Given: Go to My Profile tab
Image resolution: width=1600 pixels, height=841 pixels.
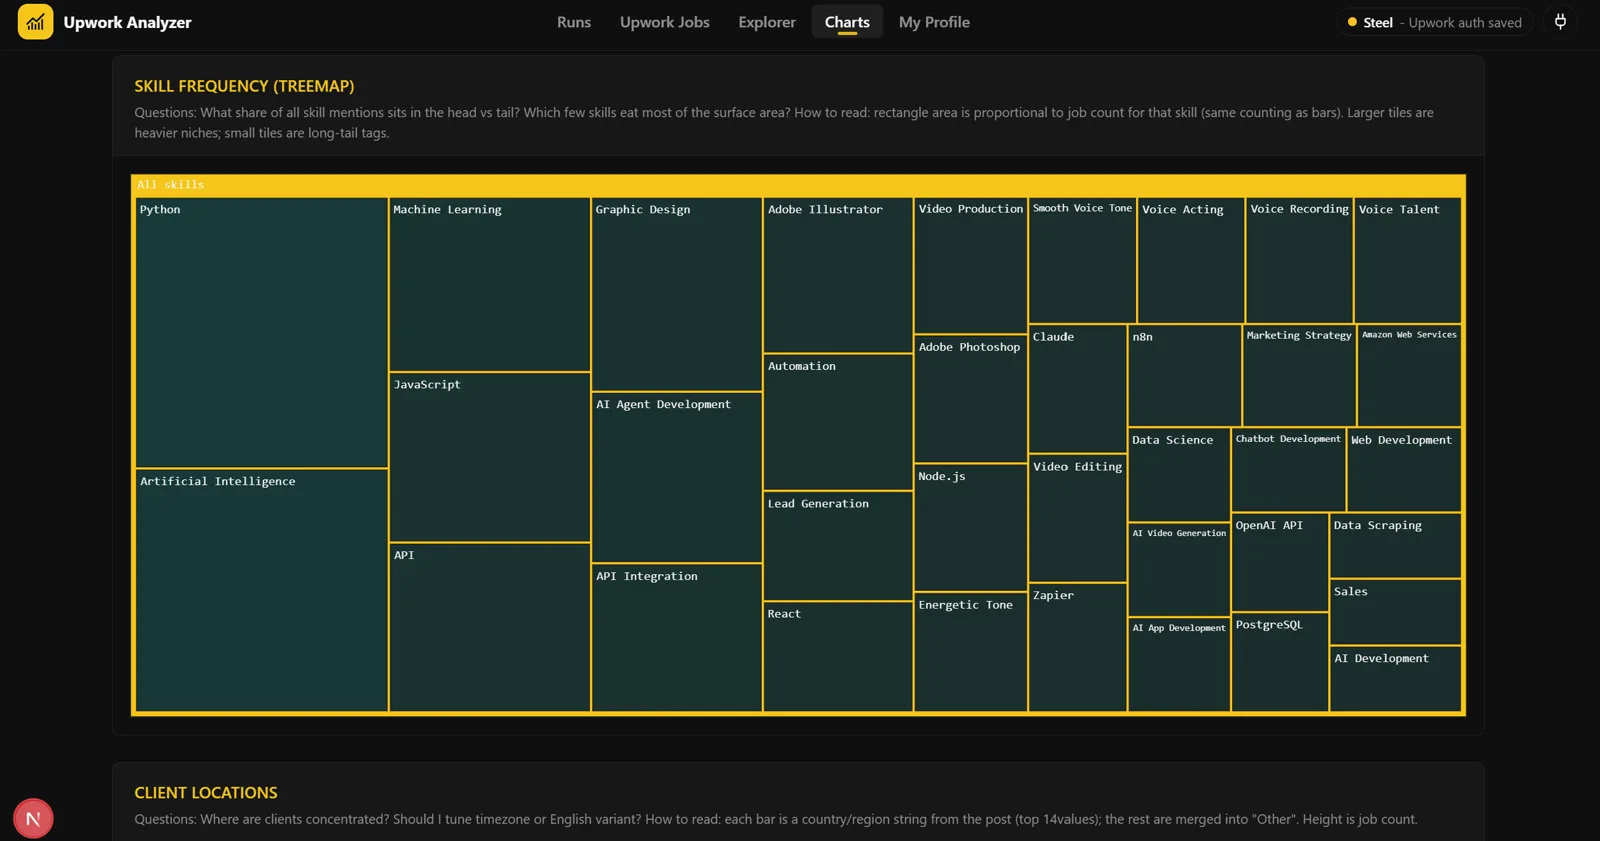Looking at the screenshot, I should tap(934, 22).
